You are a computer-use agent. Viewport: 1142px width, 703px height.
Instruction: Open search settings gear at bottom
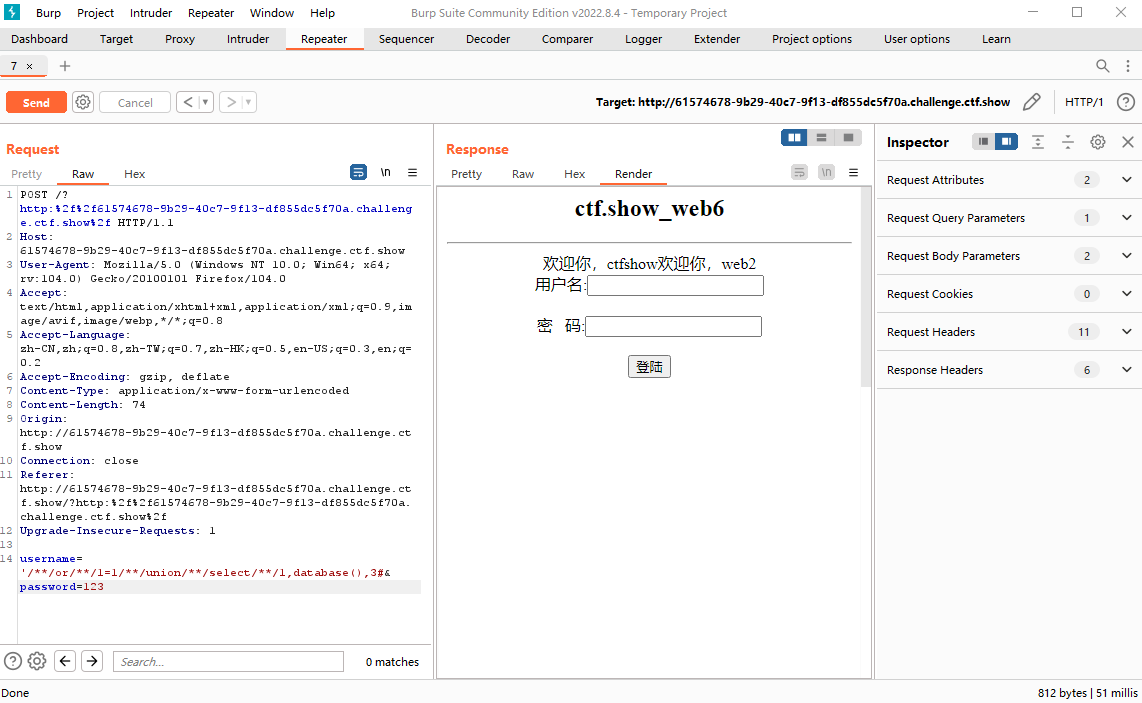pos(37,661)
